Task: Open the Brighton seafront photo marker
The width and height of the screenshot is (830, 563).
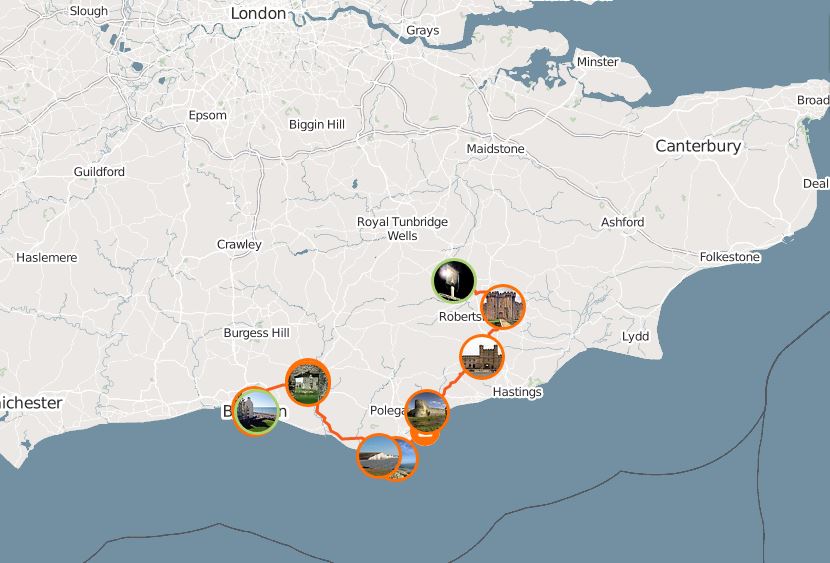Action: 256,412
